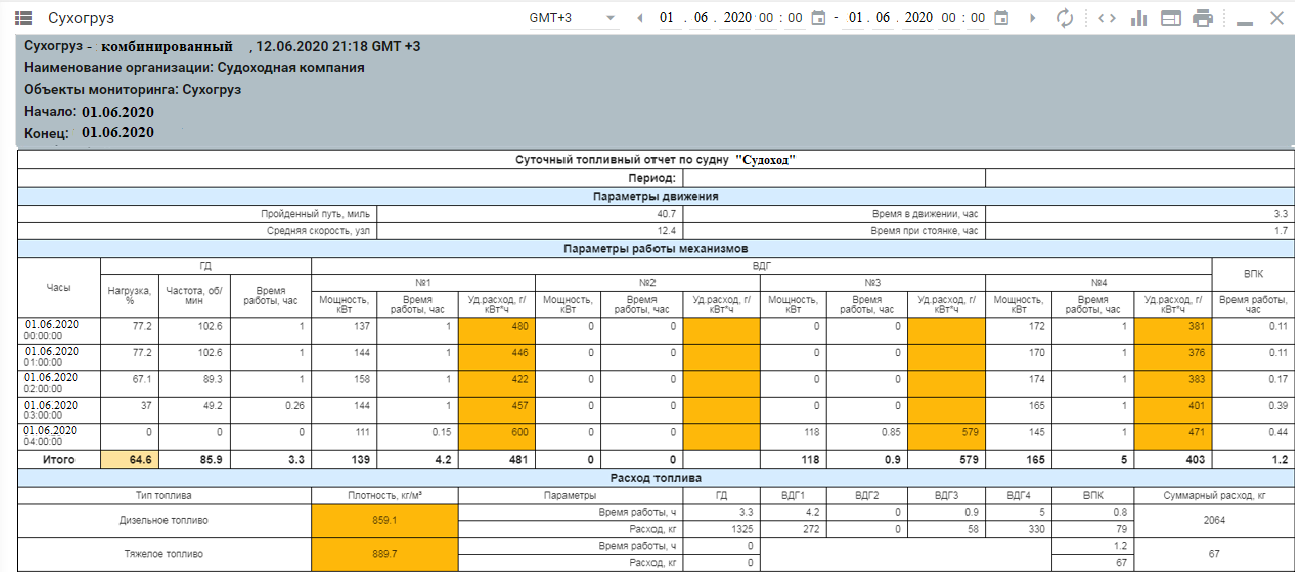
Task: Show the bar chart view
Action: pos(1138,18)
